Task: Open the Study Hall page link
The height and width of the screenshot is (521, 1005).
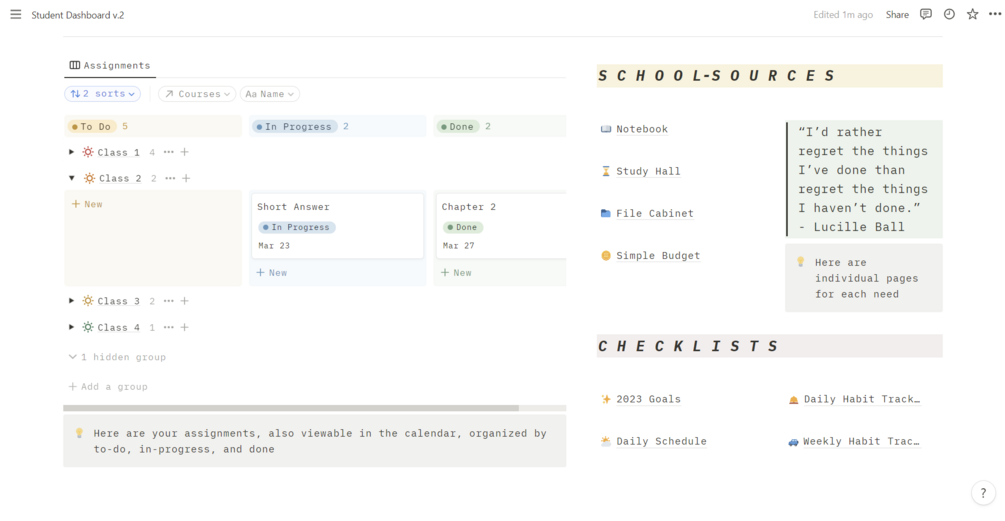Action: click(647, 171)
